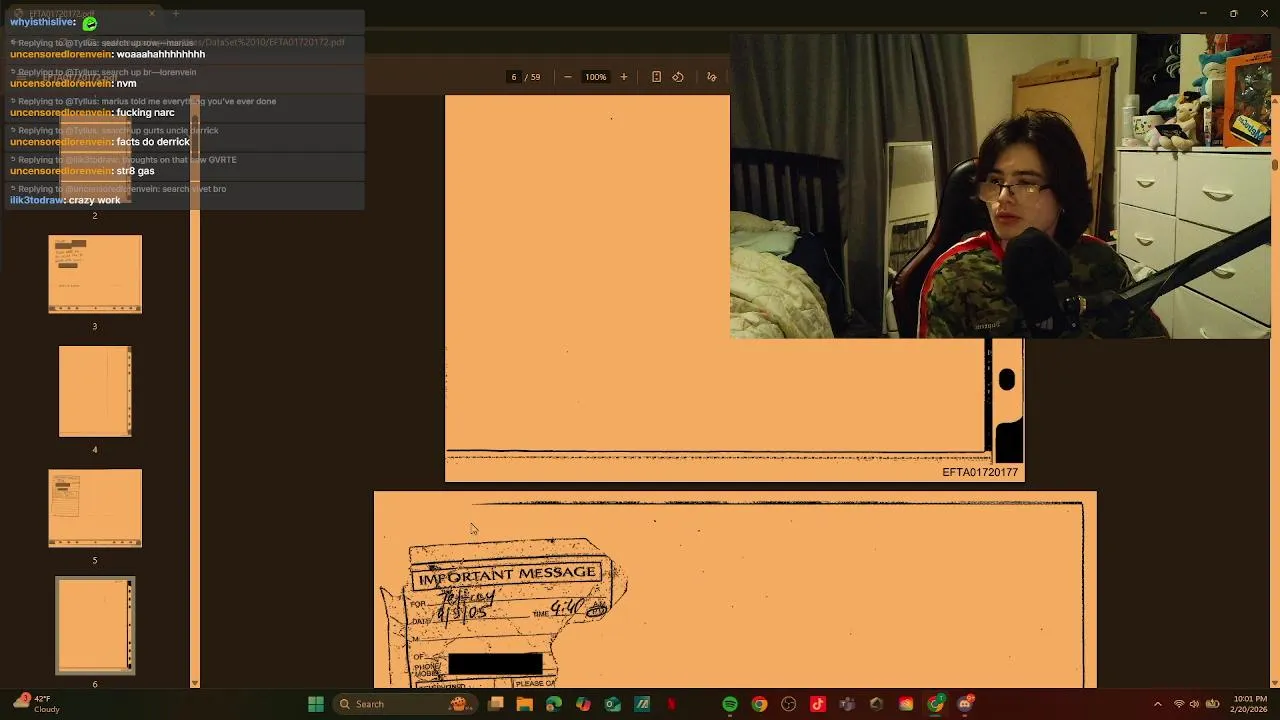Open the Wi-Fi network tray icon
The height and width of the screenshot is (720, 1280).
pyautogui.click(x=1179, y=704)
